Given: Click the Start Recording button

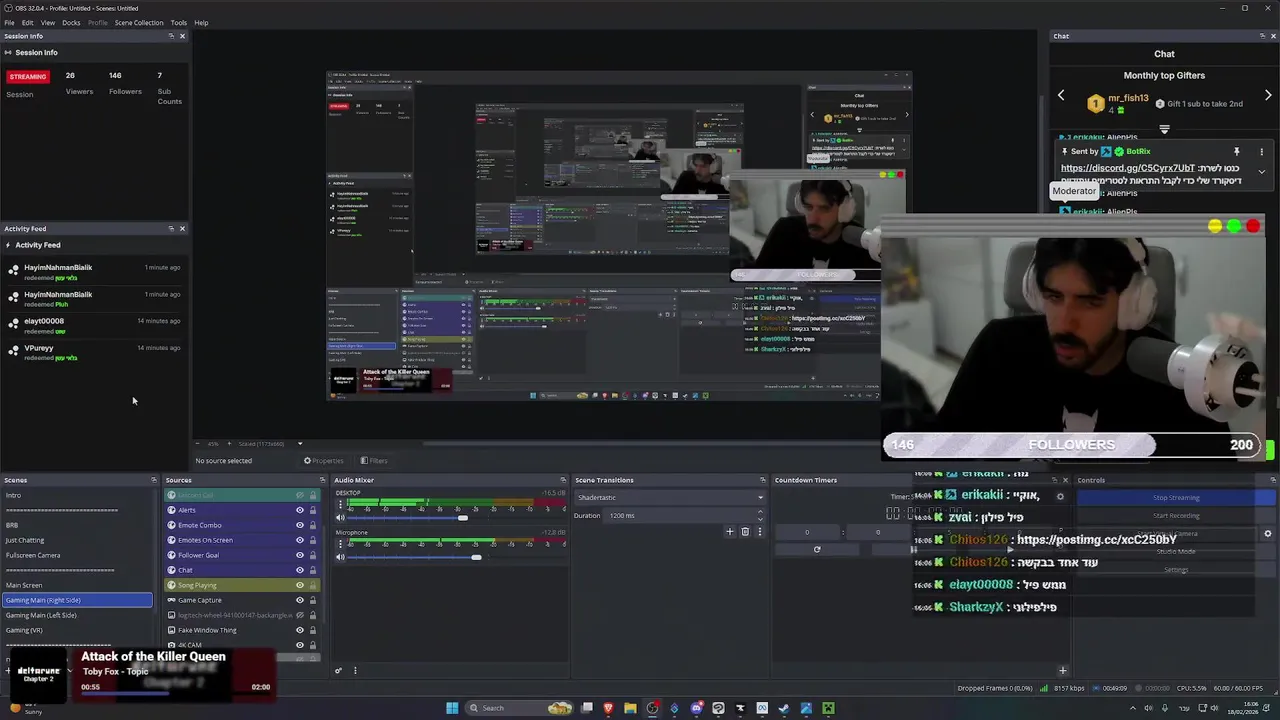Looking at the screenshot, I should [x=1176, y=515].
